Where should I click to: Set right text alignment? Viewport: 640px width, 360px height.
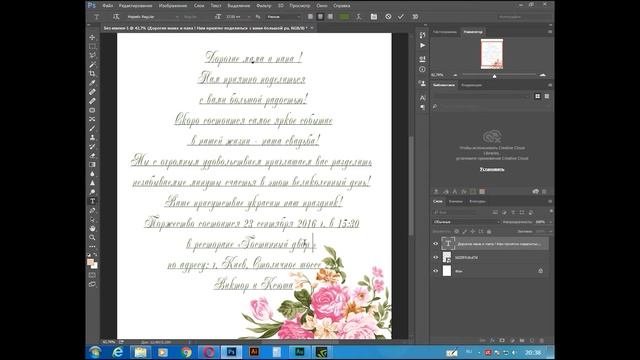tap(330, 17)
